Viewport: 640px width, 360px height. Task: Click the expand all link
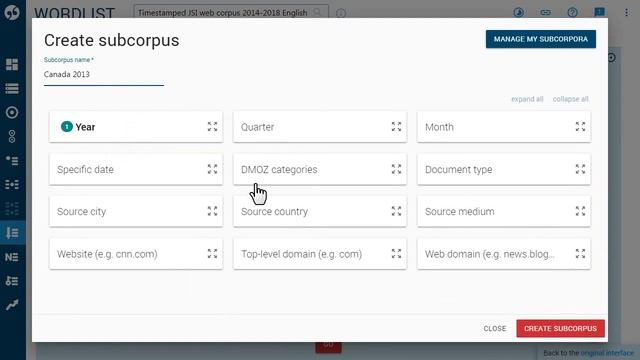tap(527, 99)
